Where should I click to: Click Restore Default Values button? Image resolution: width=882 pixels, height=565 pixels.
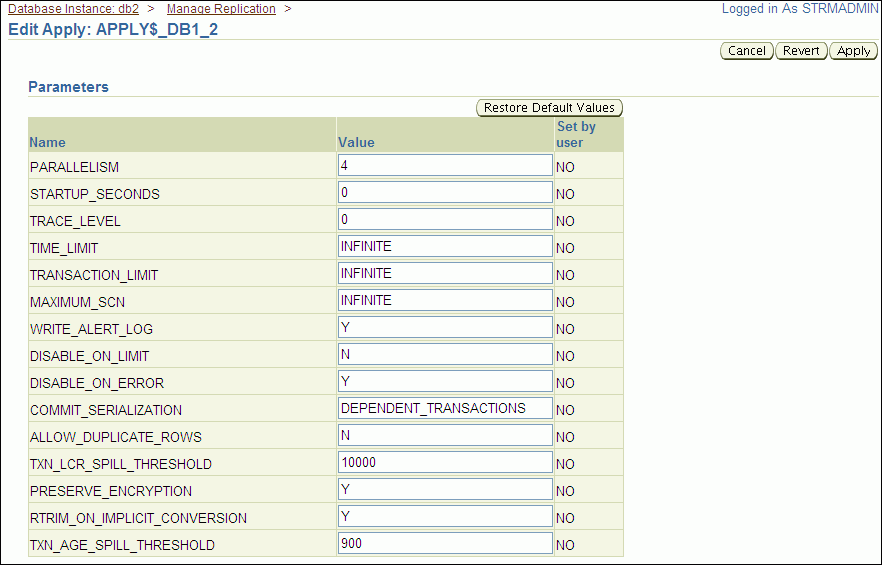click(549, 108)
